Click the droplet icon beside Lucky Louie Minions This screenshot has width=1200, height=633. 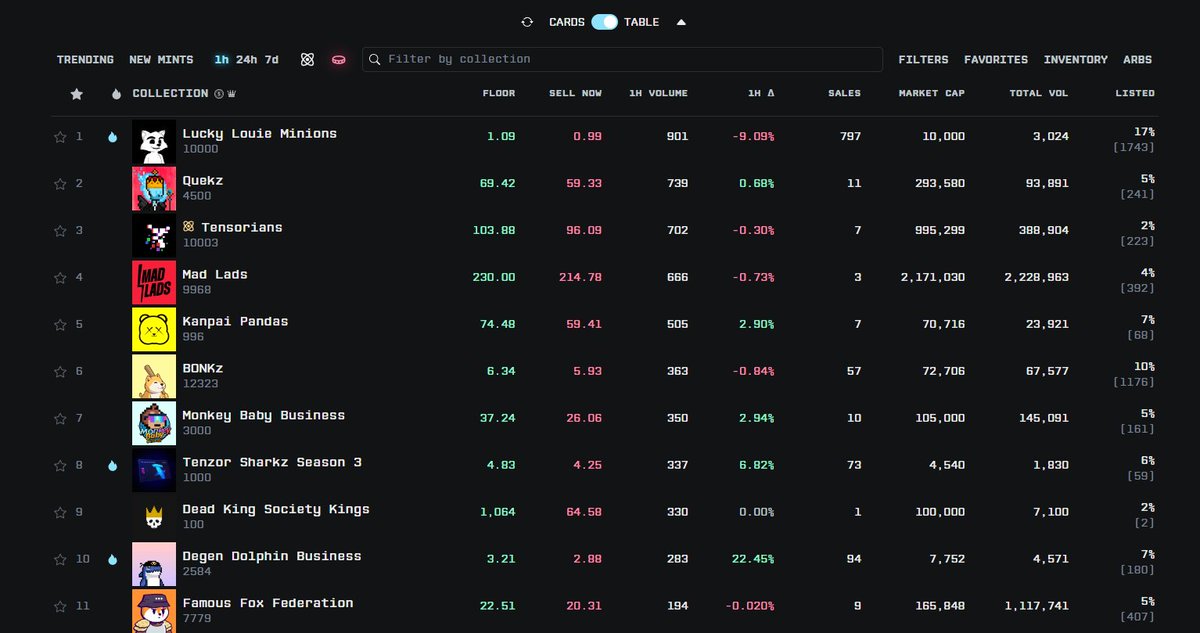112,137
